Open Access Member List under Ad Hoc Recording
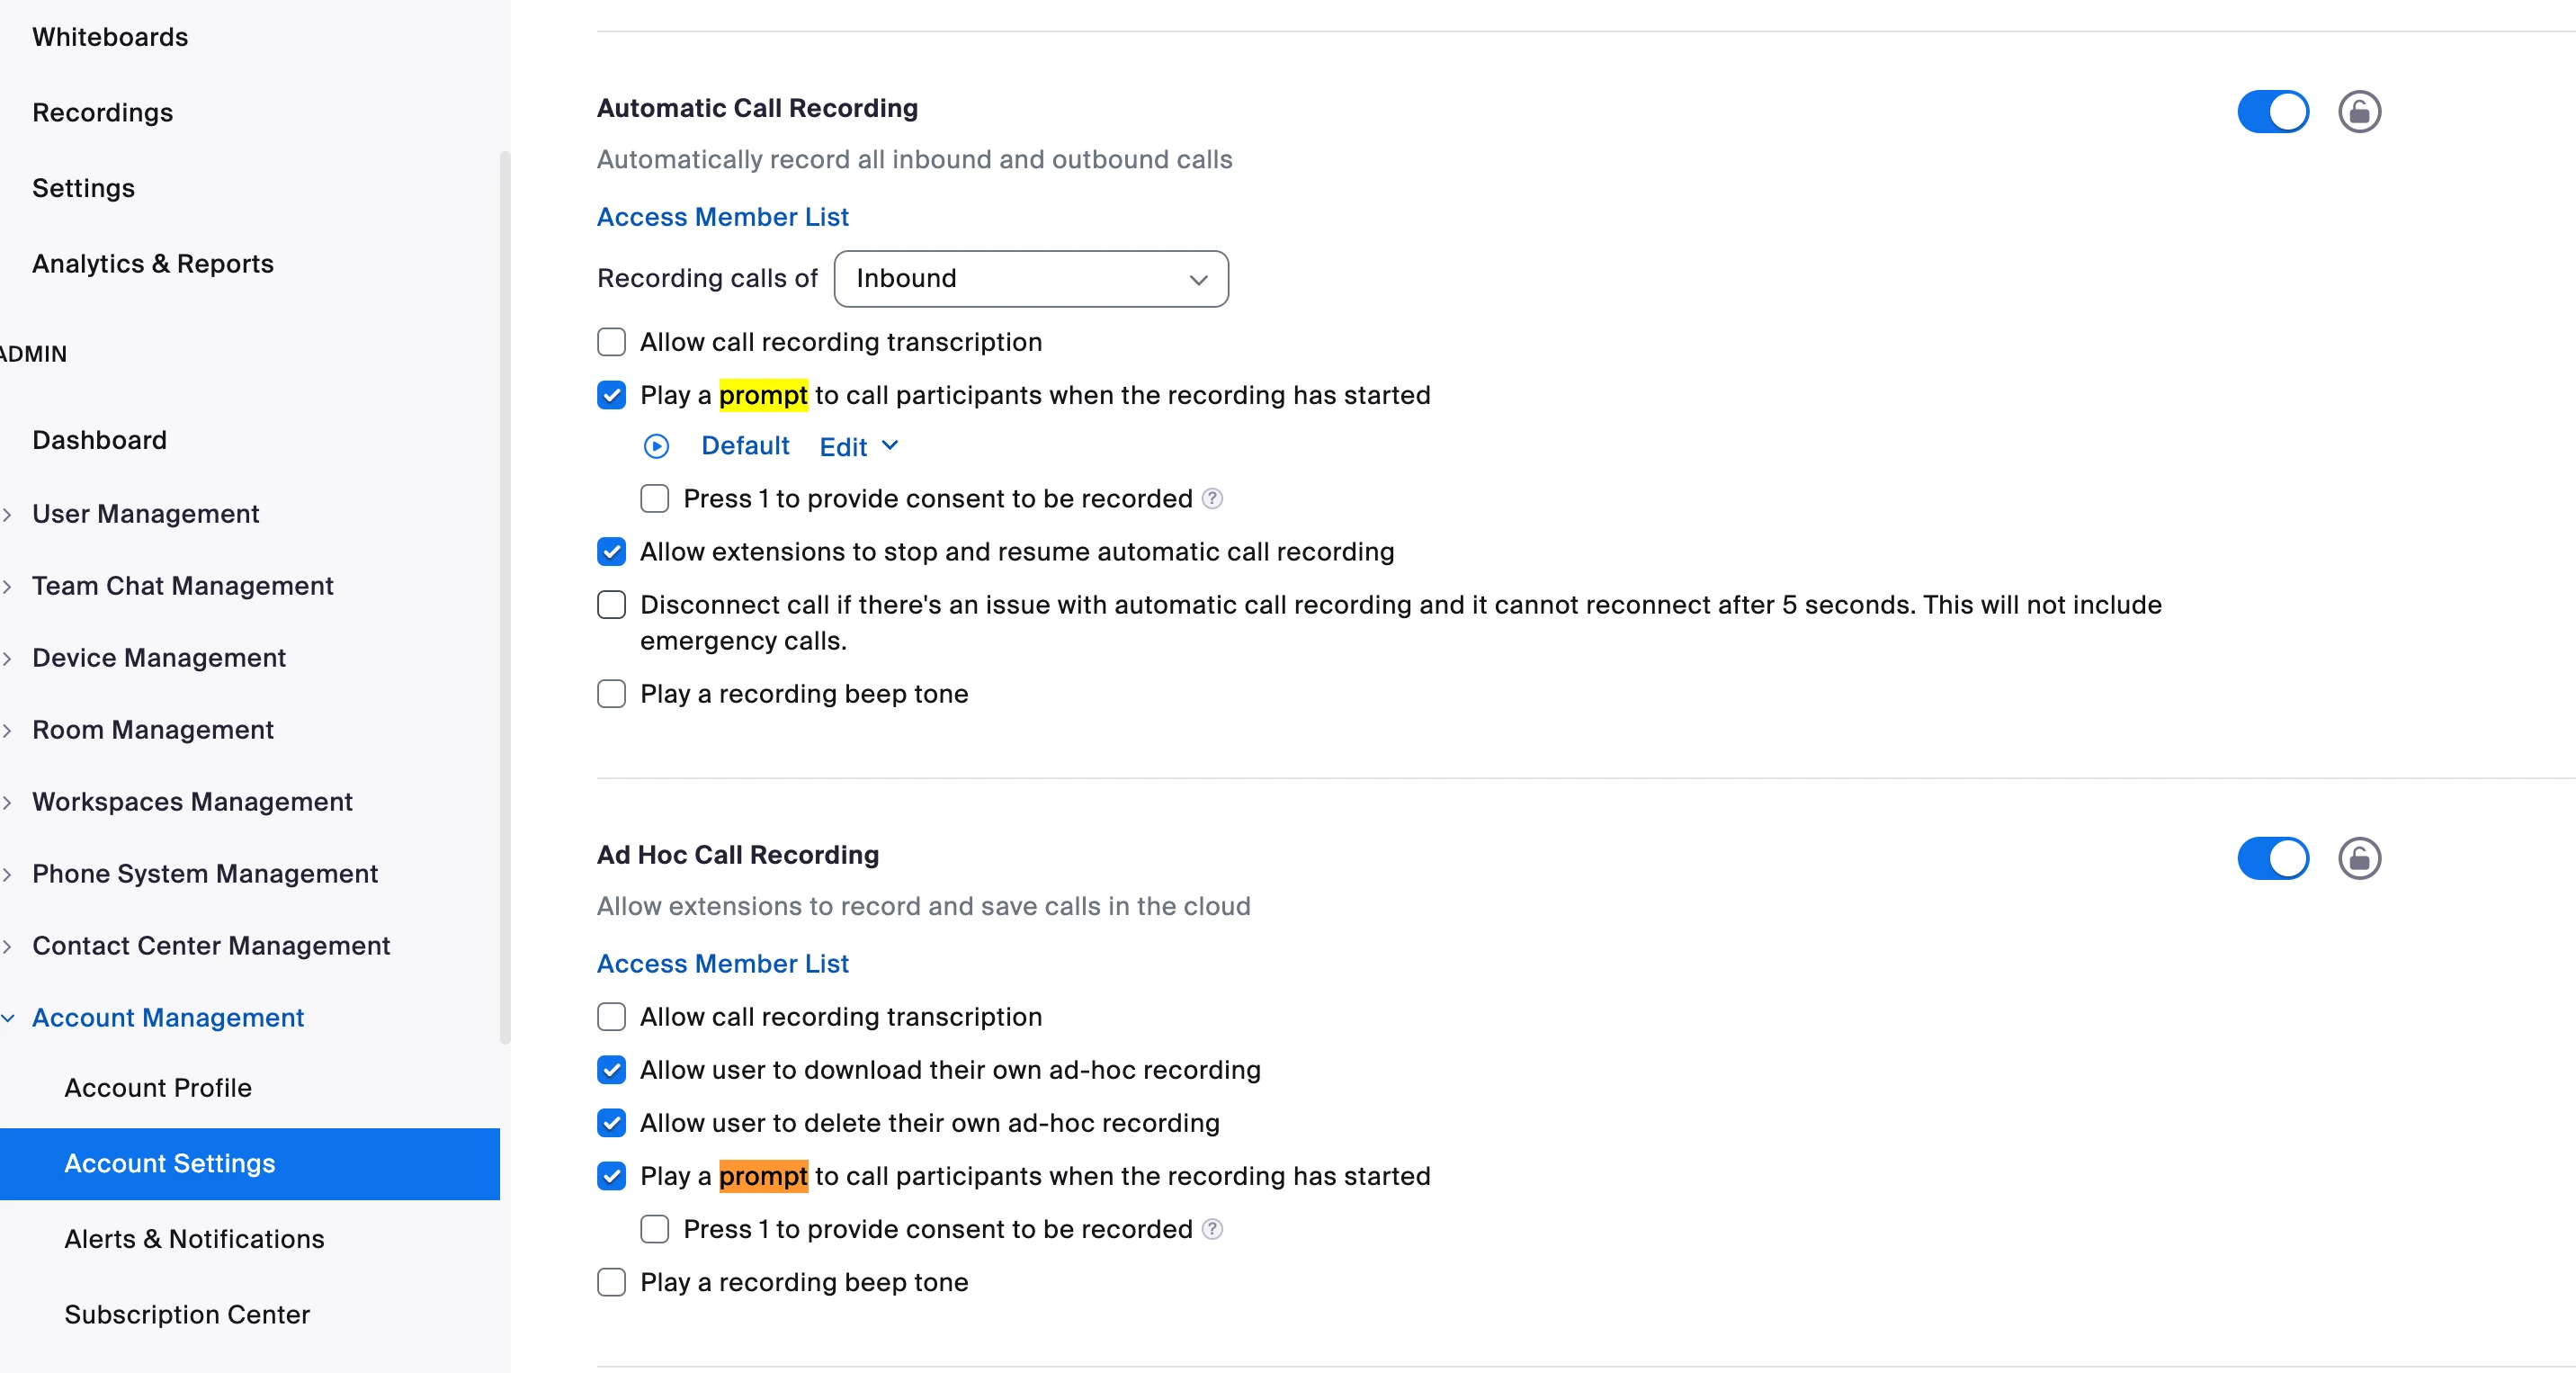Screen dimensions: 2576x1373 (x=722, y=963)
